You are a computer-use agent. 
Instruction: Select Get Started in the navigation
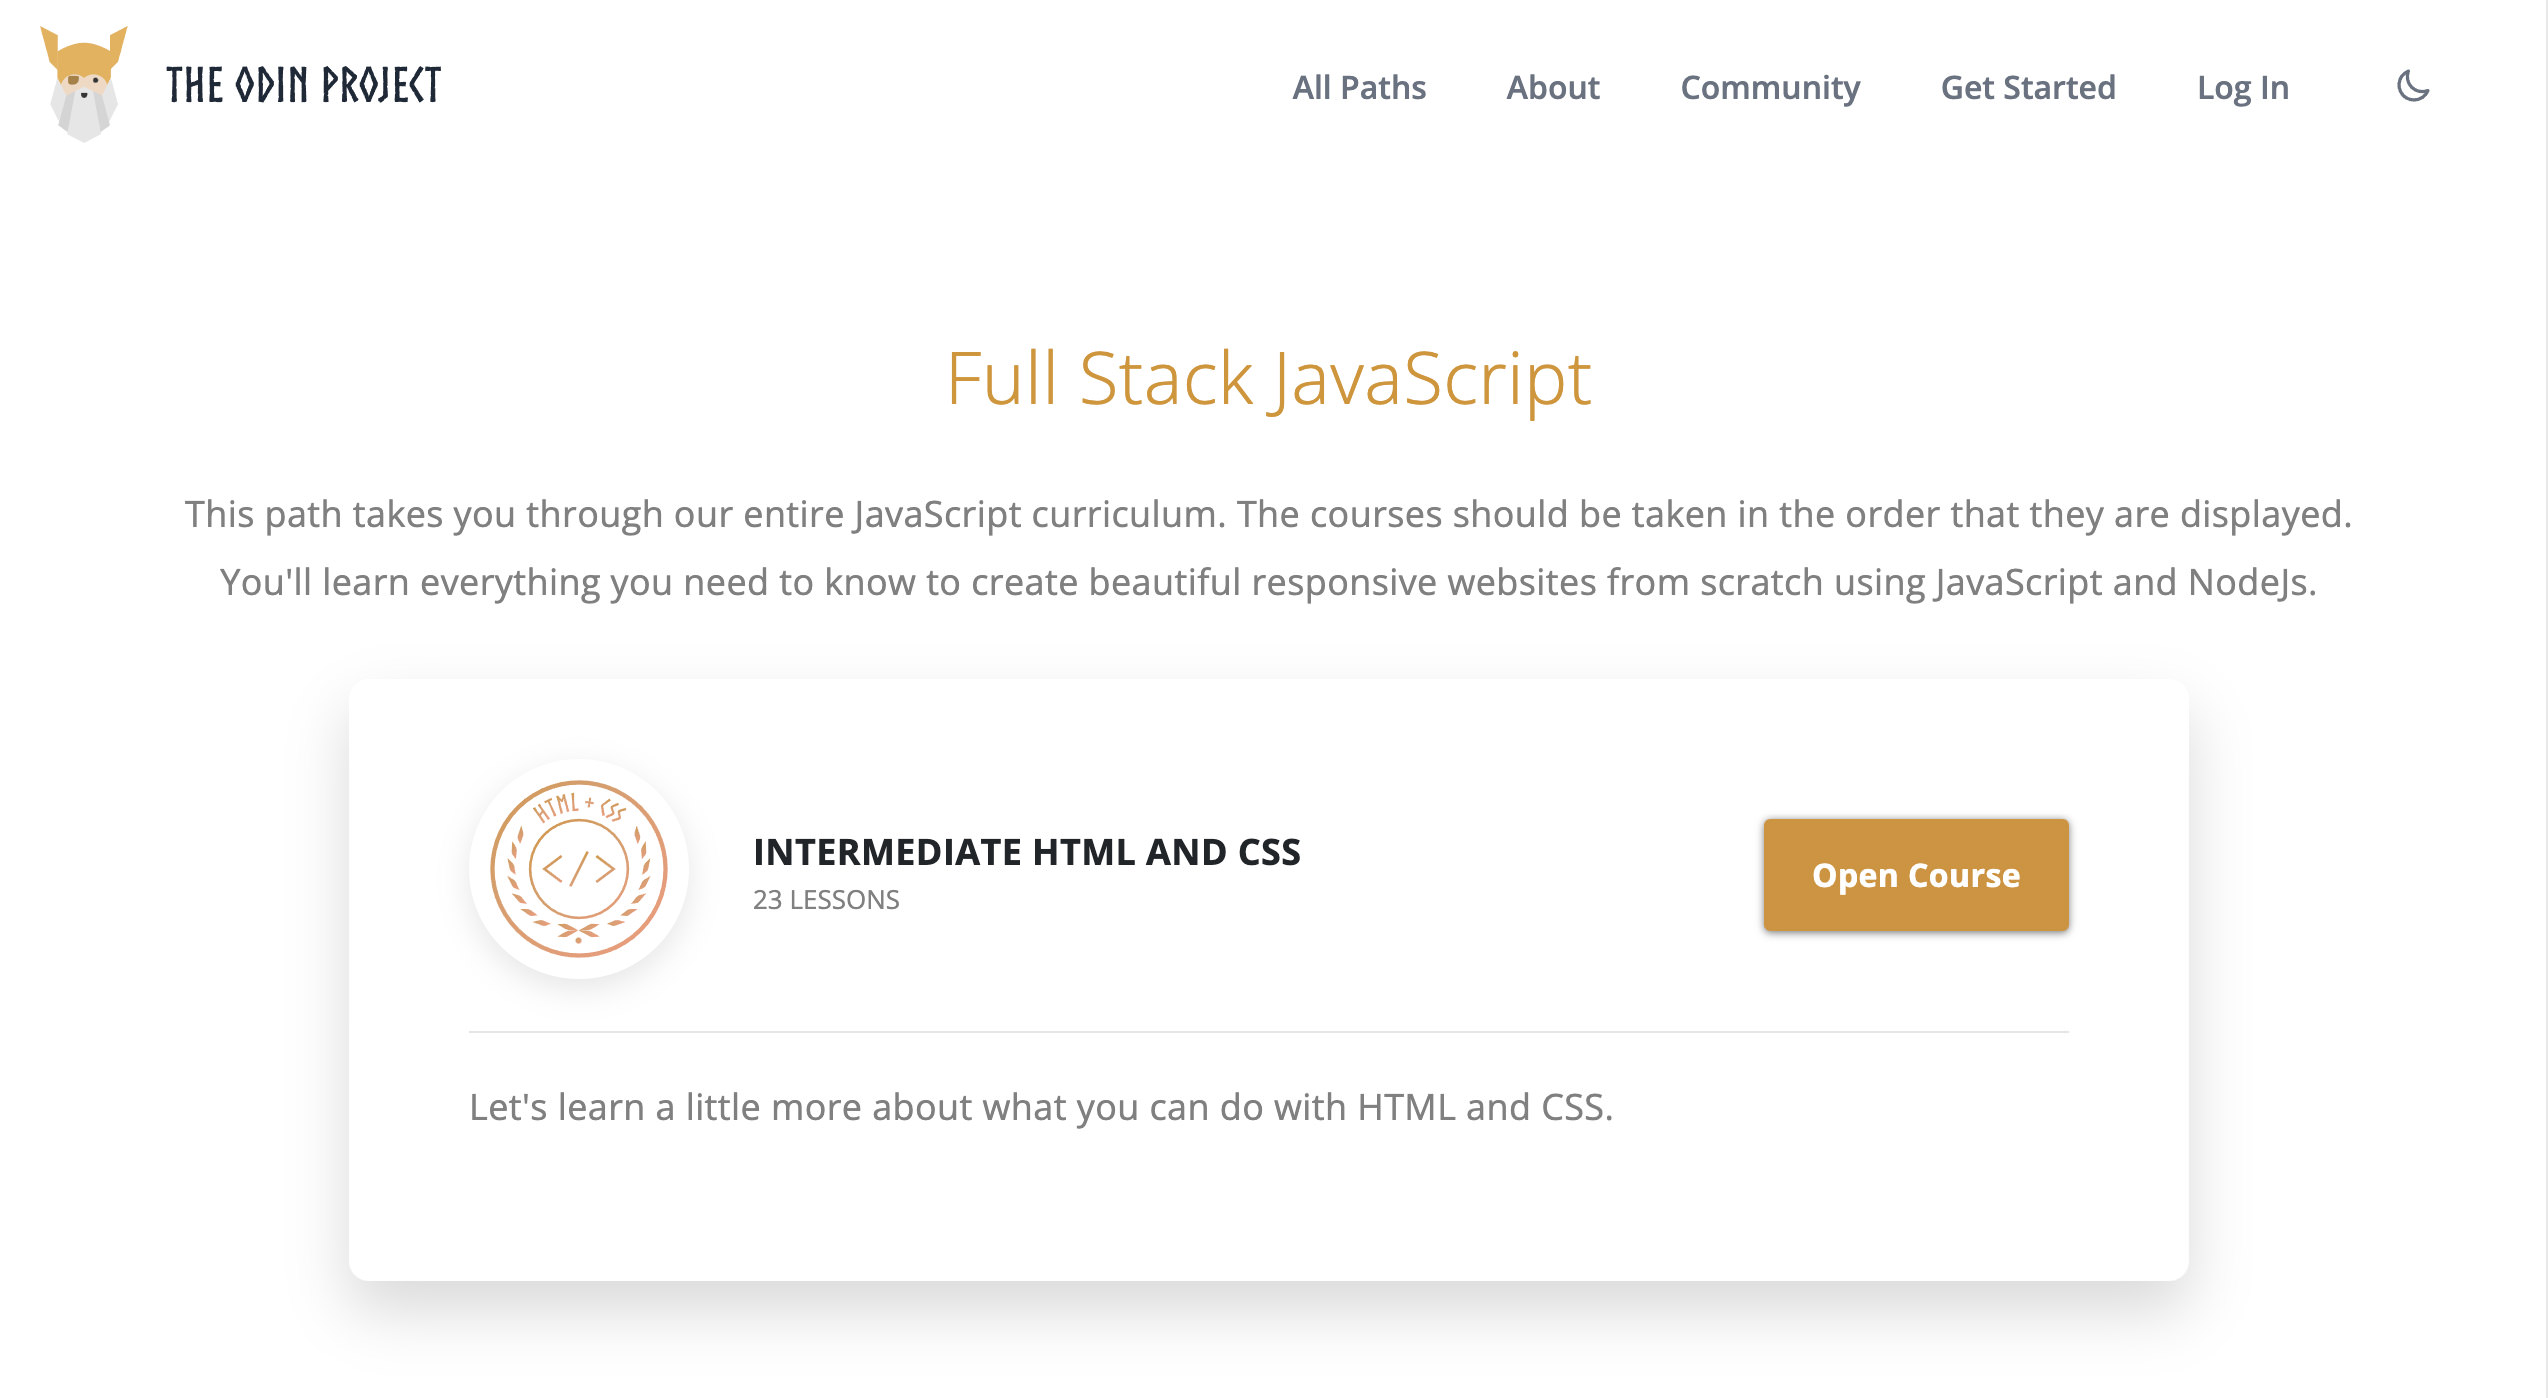tap(2028, 87)
